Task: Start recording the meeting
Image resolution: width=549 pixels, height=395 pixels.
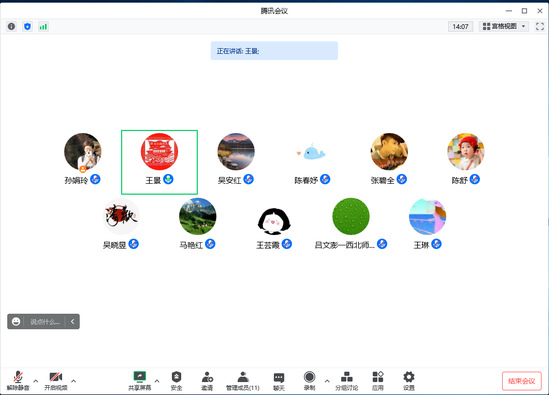Action: click(309, 381)
